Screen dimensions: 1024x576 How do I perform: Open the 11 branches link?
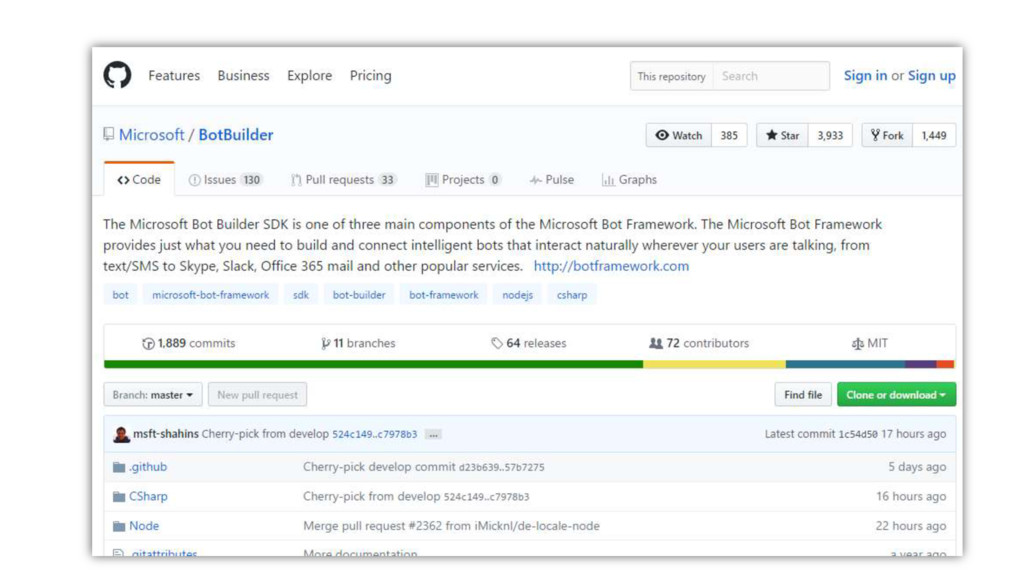click(x=358, y=343)
